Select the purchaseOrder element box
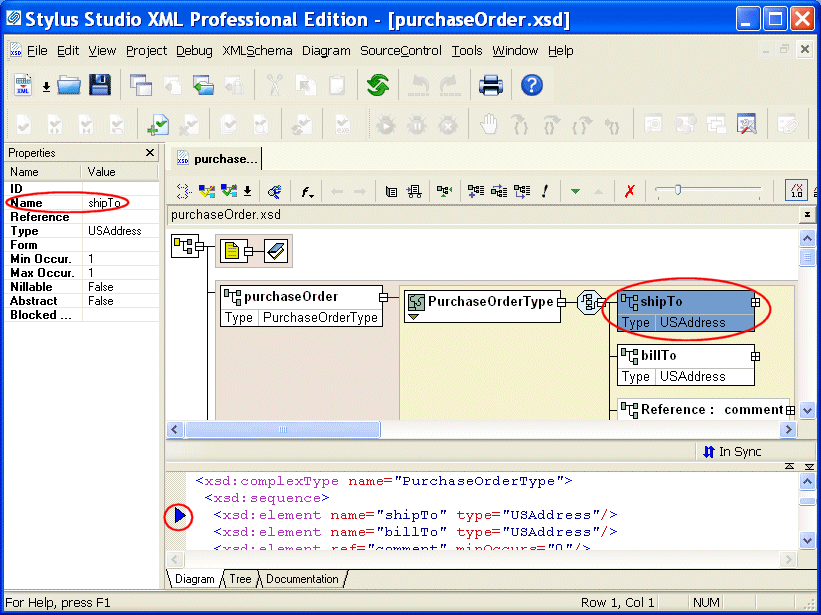821x615 pixels. click(301, 297)
